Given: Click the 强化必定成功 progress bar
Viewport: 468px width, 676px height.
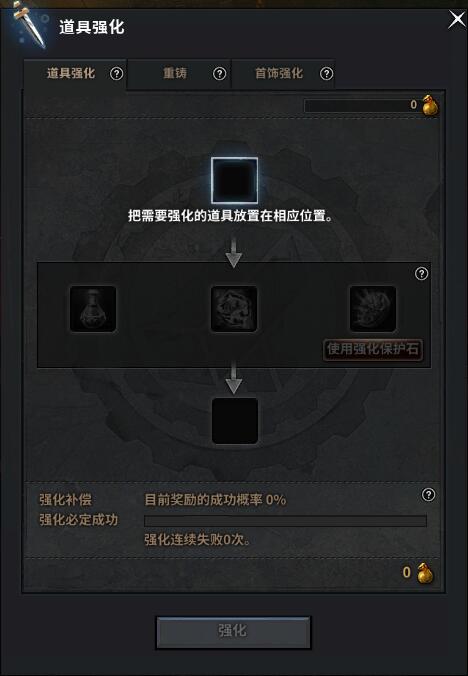Looking at the screenshot, I should [x=285, y=520].
